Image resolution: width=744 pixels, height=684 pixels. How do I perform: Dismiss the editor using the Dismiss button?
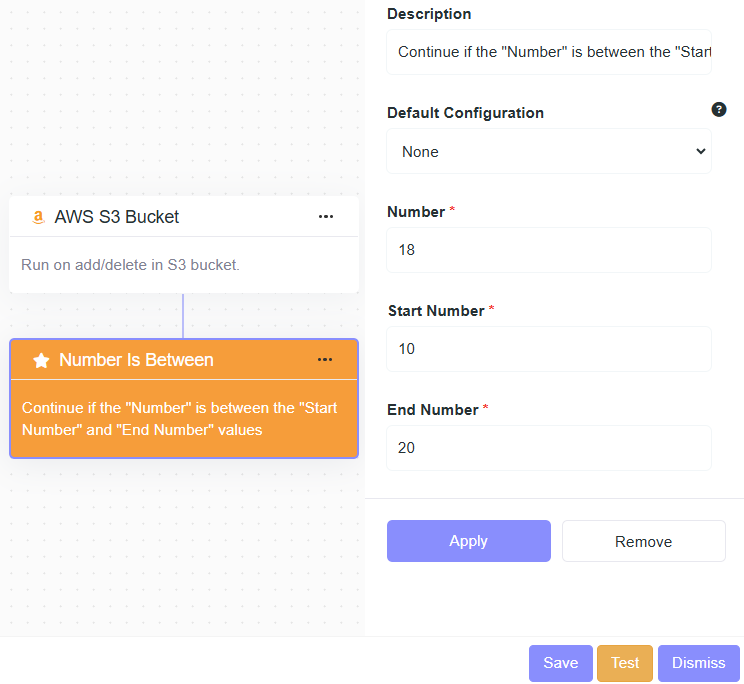click(x=698, y=663)
